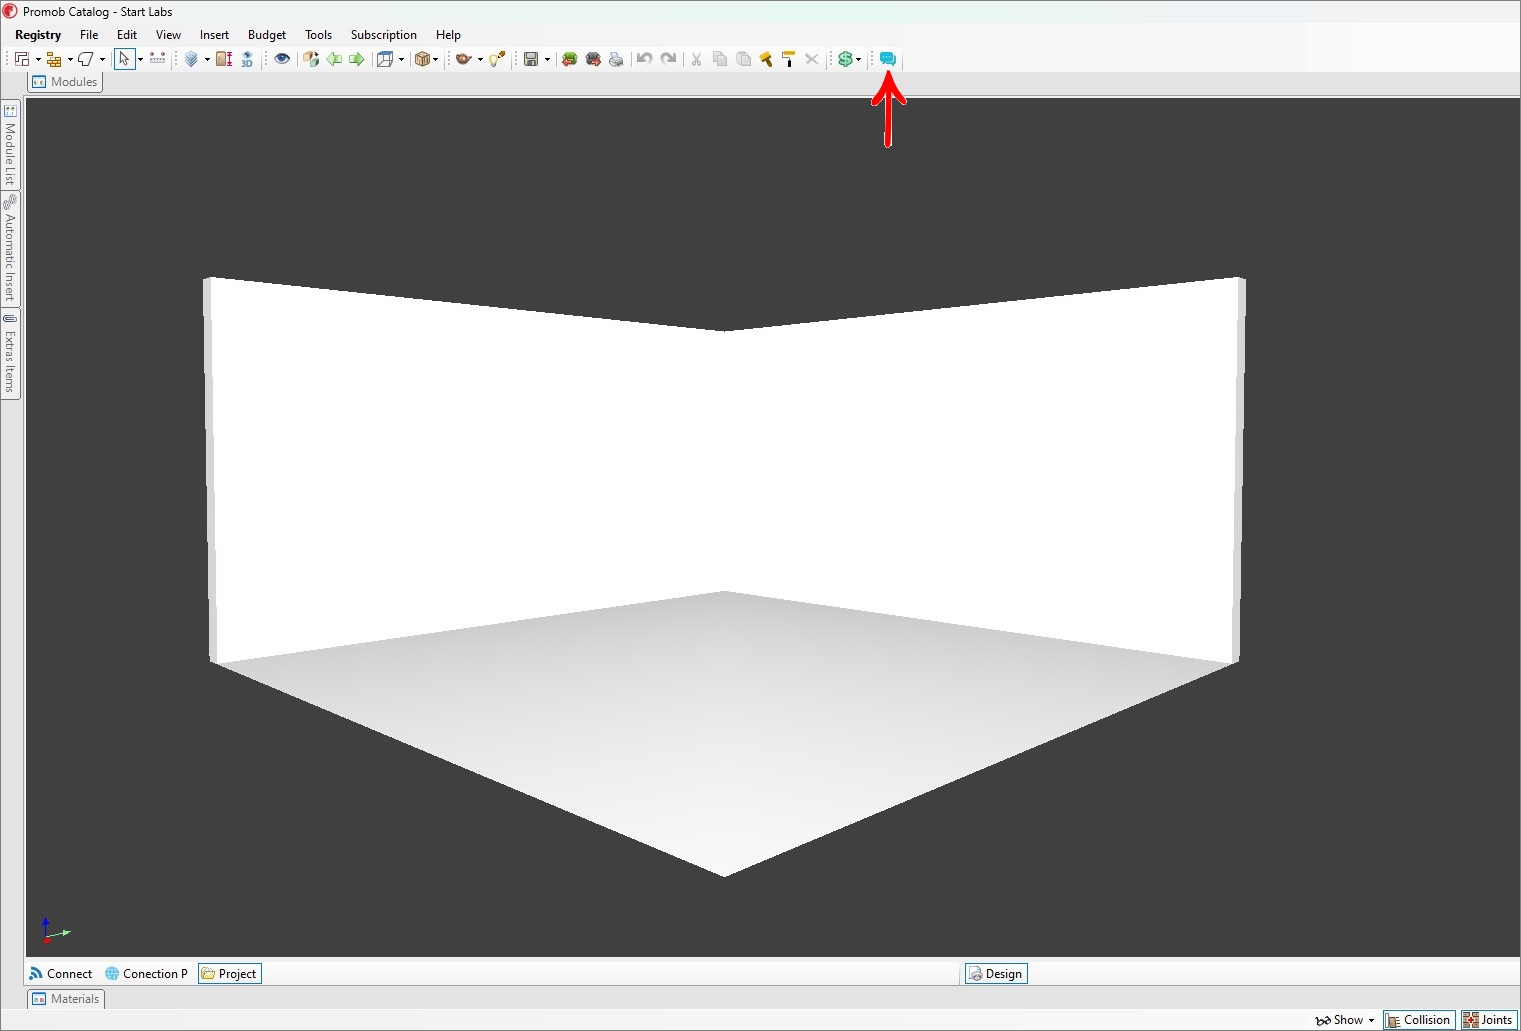Open the Materials panel tab

[66, 999]
